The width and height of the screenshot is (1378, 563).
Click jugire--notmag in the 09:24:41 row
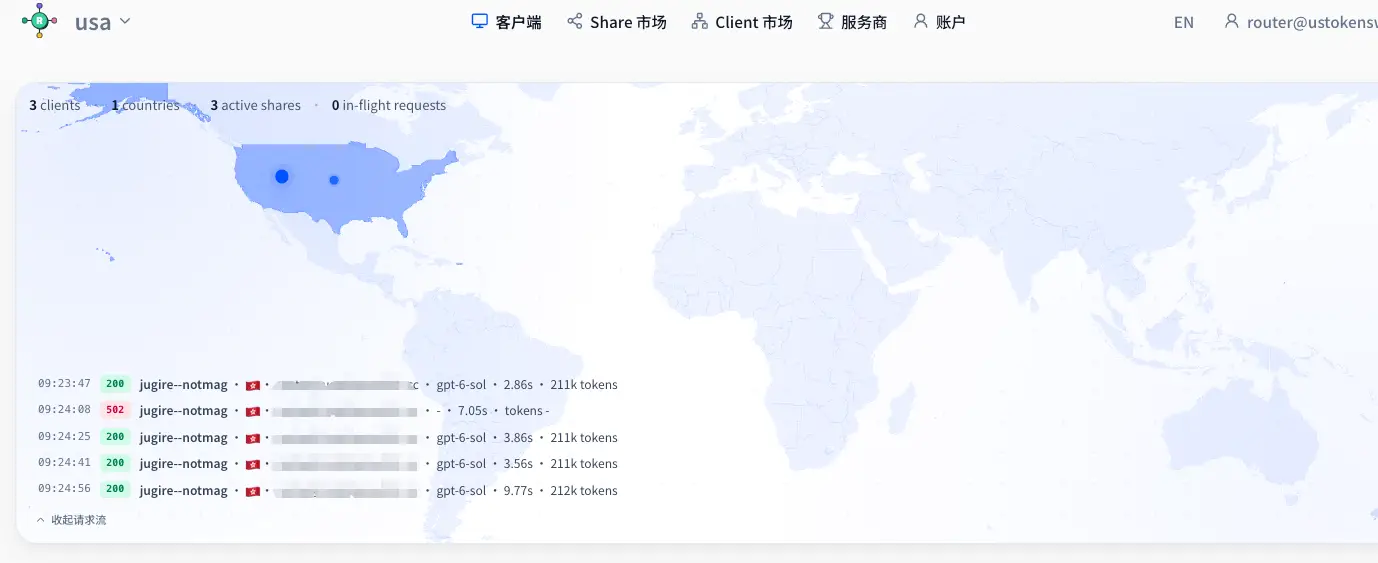(x=184, y=463)
